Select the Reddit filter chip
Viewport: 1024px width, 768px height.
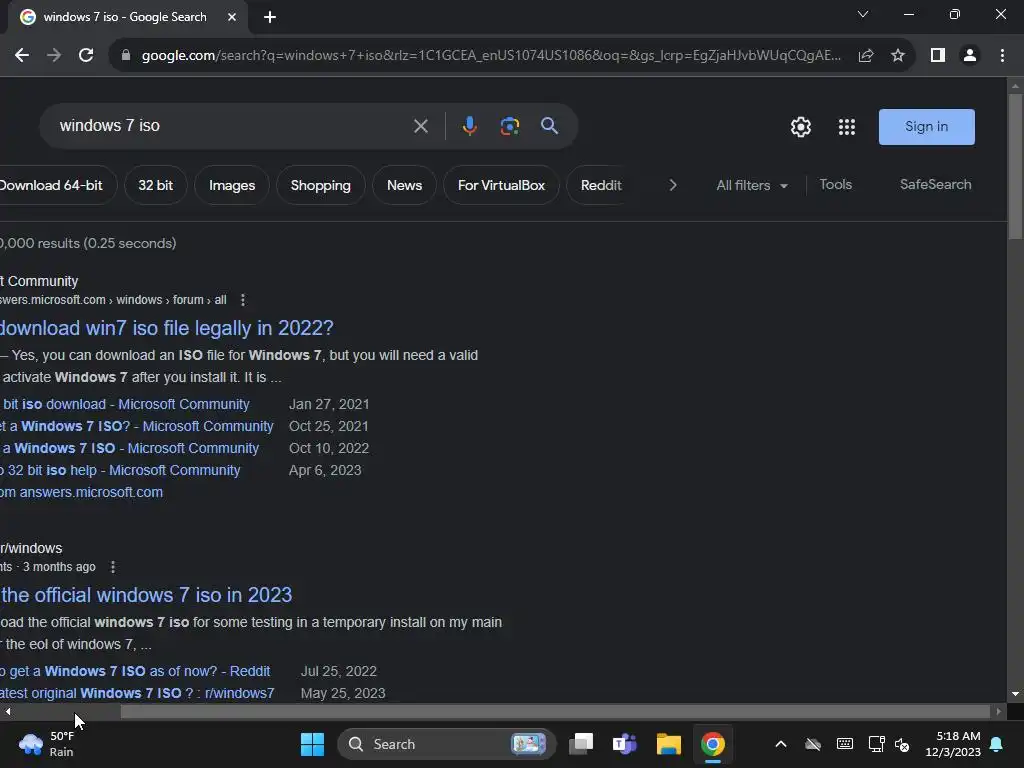[x=601, y=185]
